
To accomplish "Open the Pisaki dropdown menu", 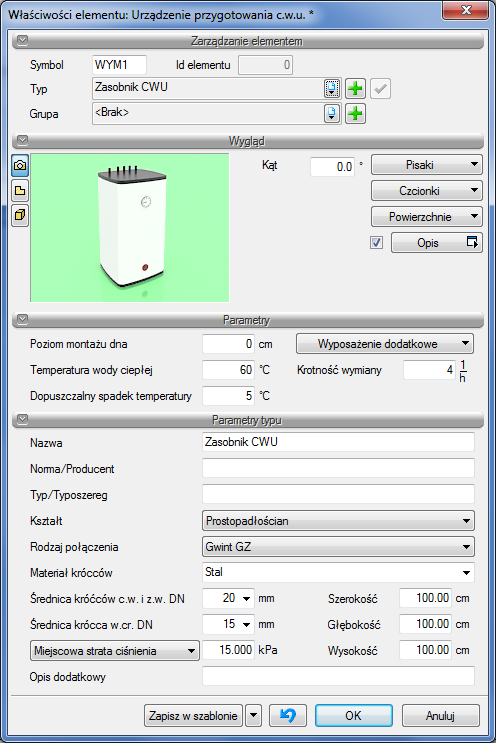I will coord(426,165).
